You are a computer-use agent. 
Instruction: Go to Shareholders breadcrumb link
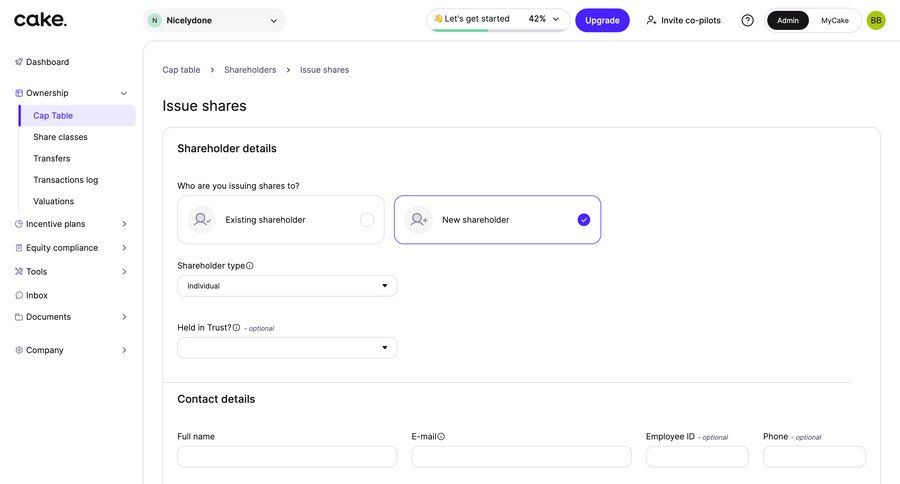click(250, 70)
